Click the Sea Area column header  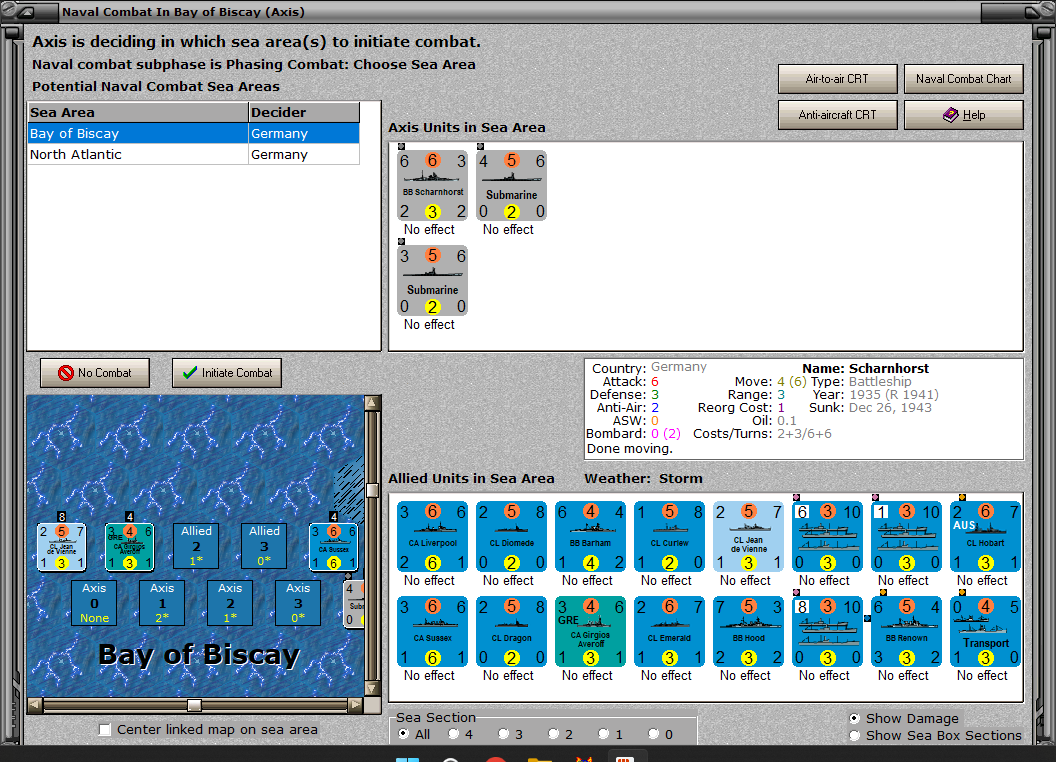pos(138,113)
